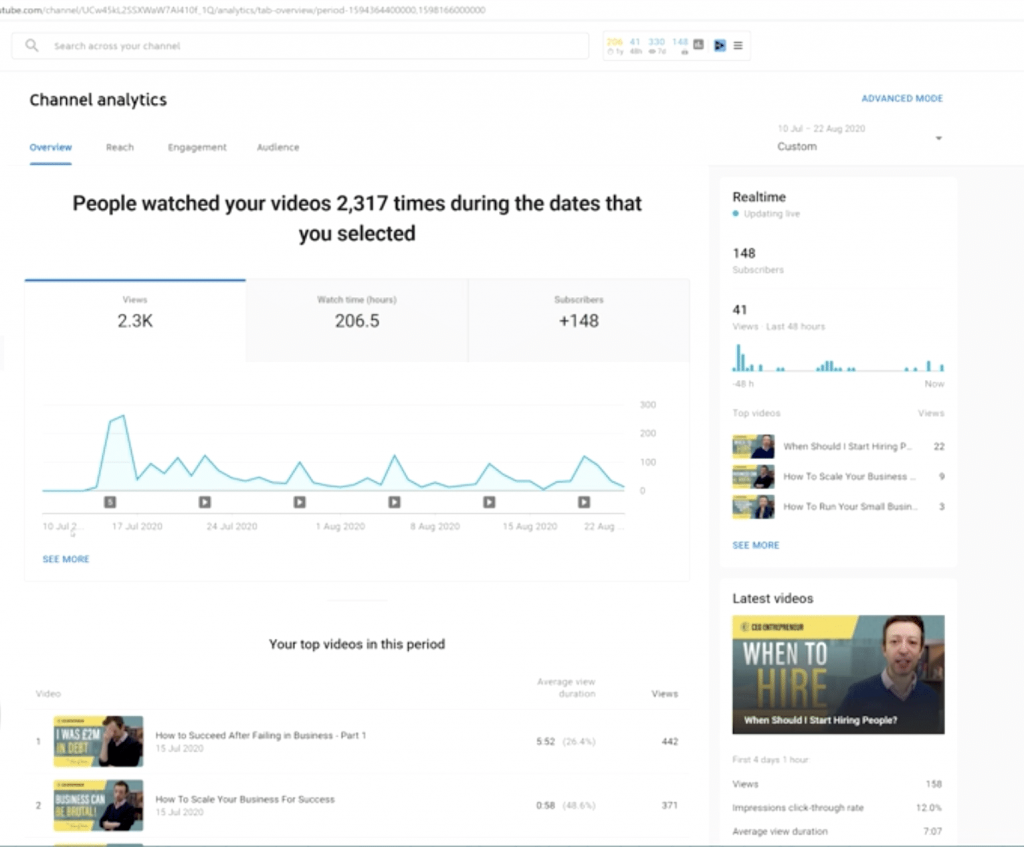Image resolution: width=1024 pixels, height=847 pixels.
Task: Click the video marker near 15 Aug 2020
Action: click(489, 502)
